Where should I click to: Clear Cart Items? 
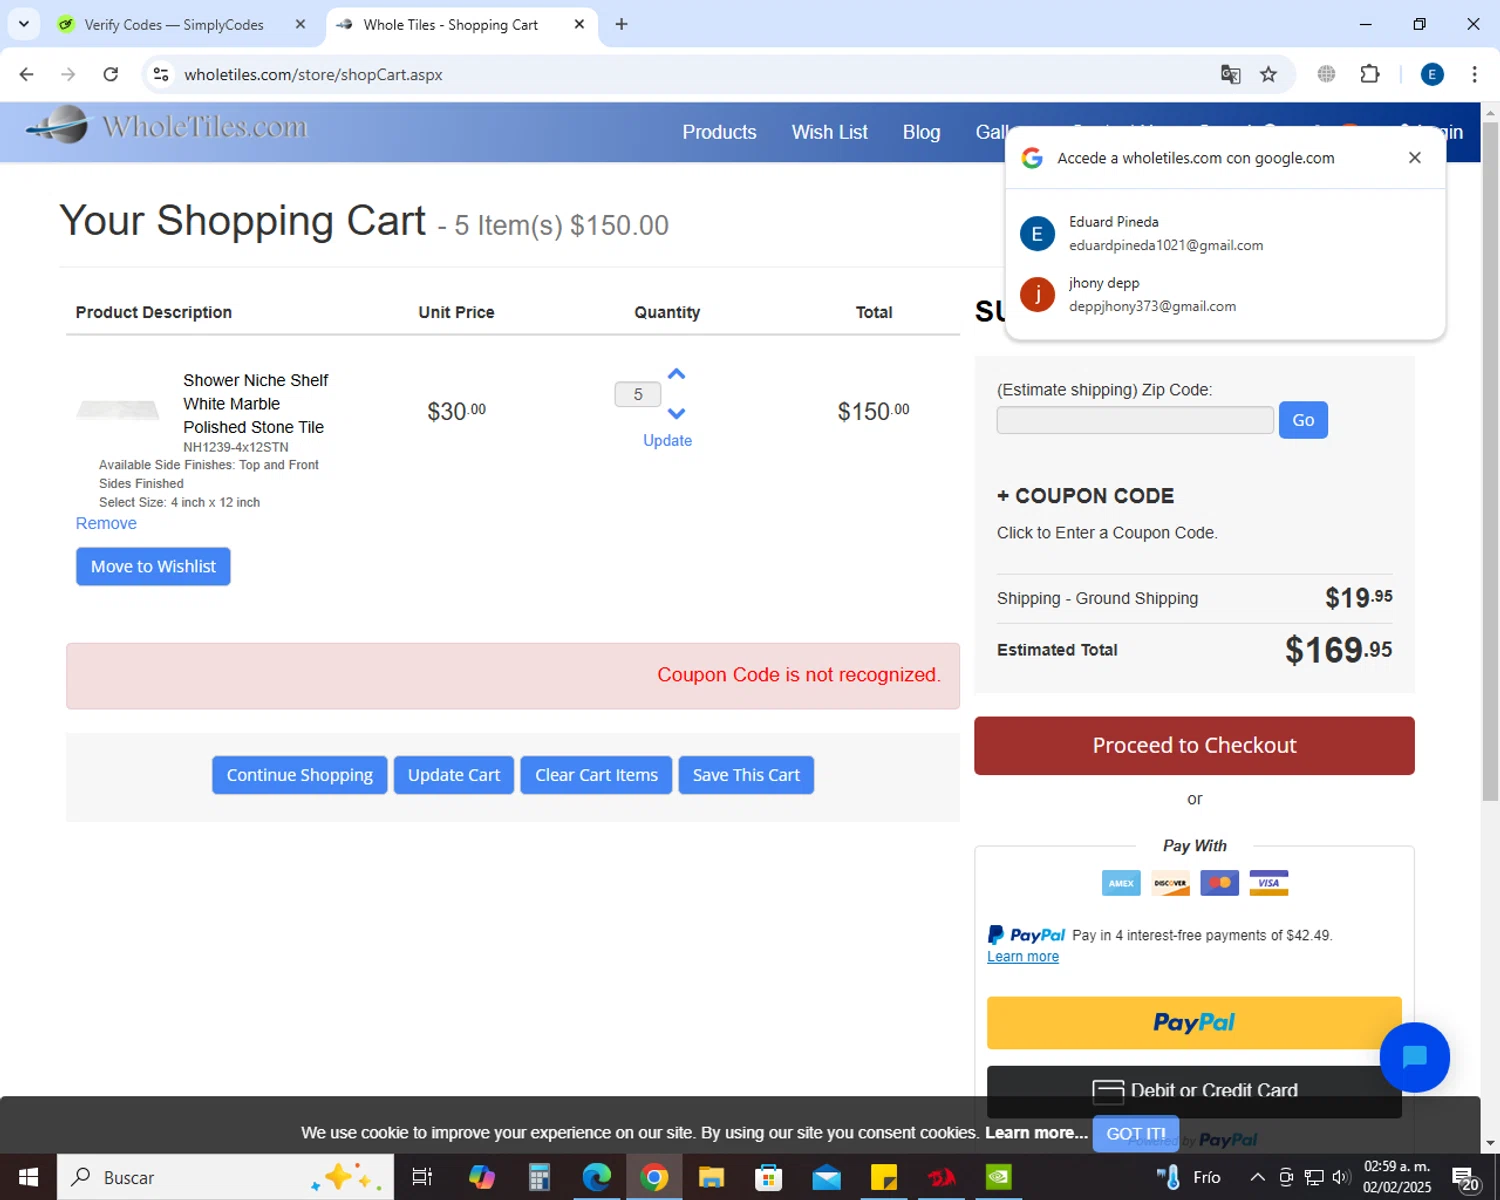pos(596,775)
